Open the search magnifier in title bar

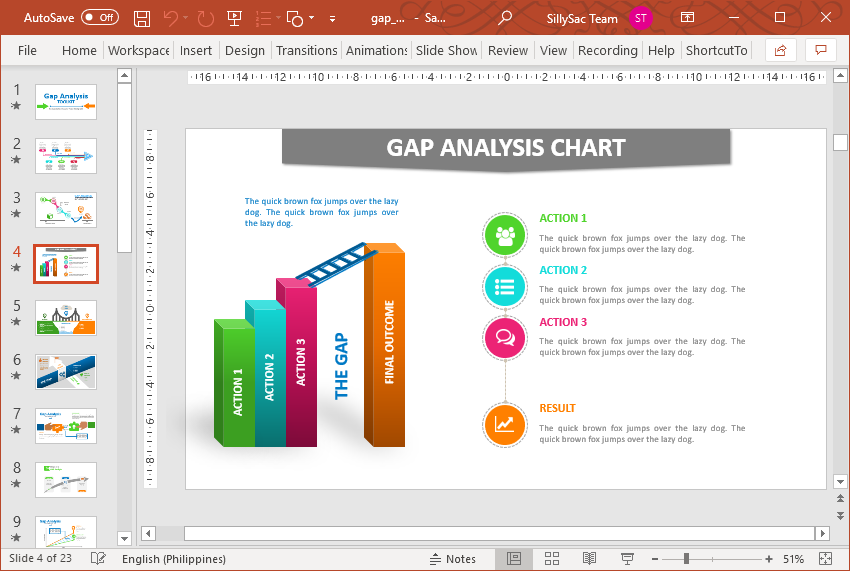tap(505, 18)
